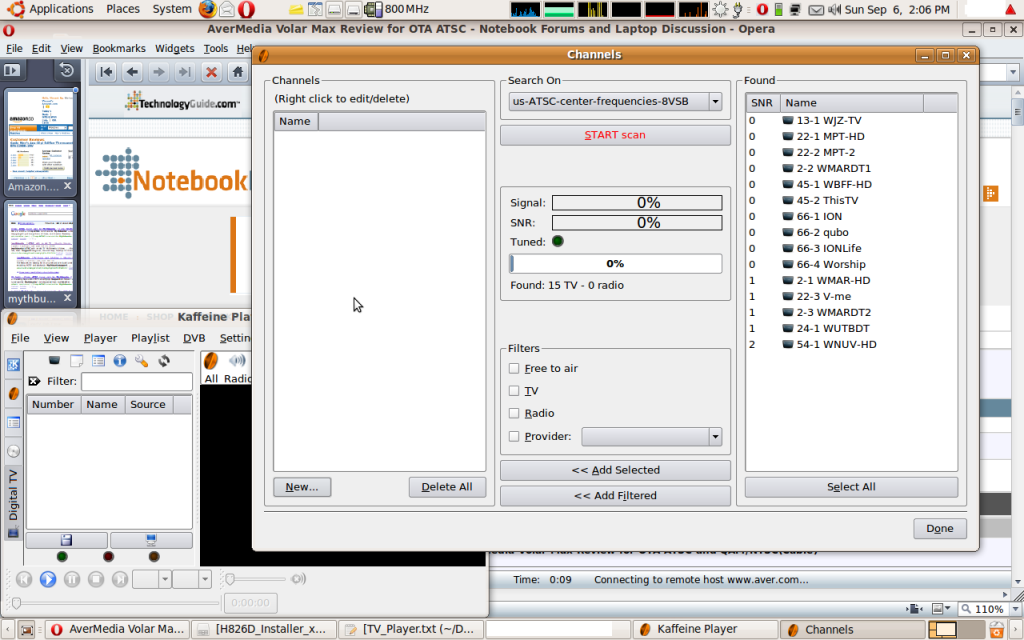This screenshot has width=1024, height=640.
Task: Click the floppy disk record button in Kaffeine
Action: 66,540
